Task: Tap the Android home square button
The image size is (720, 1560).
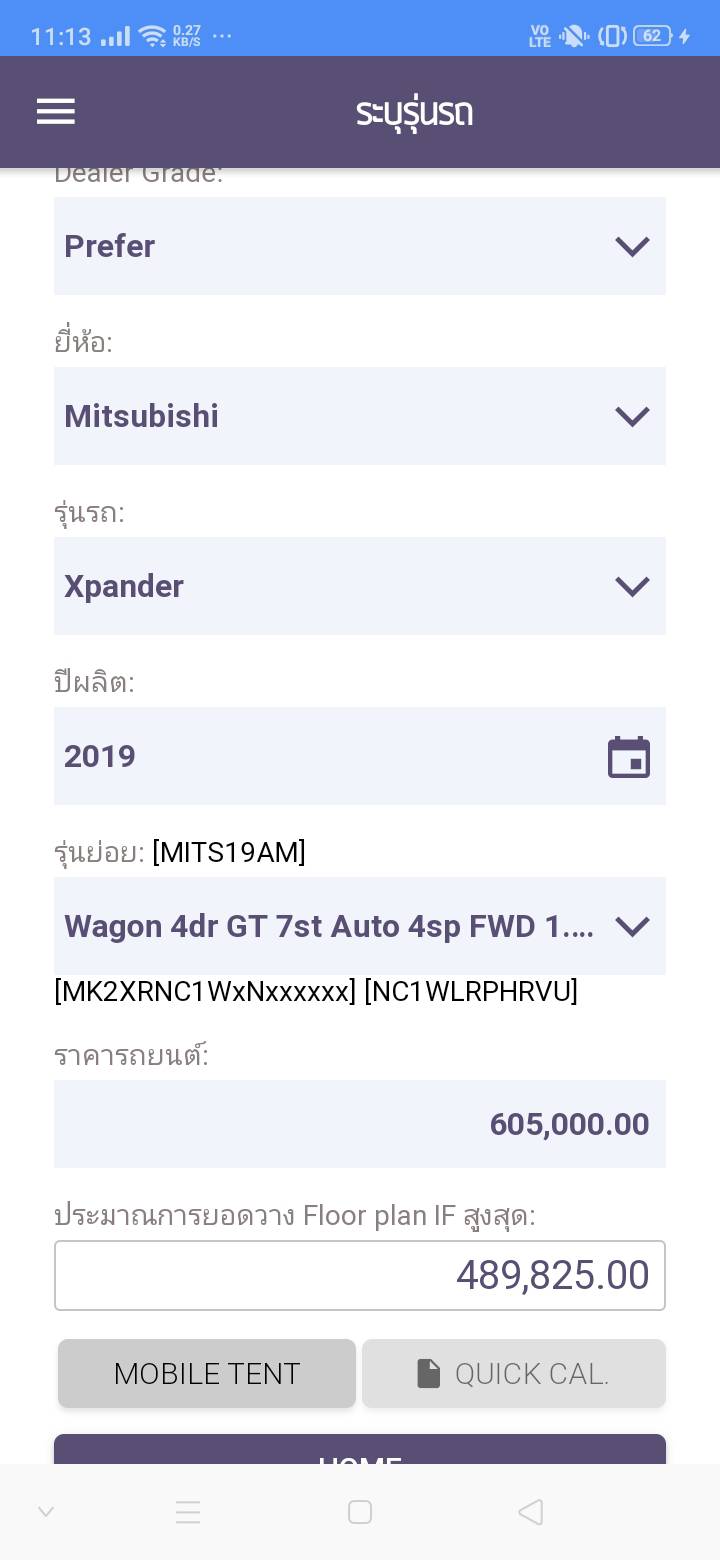Action: coord(360,1512)
